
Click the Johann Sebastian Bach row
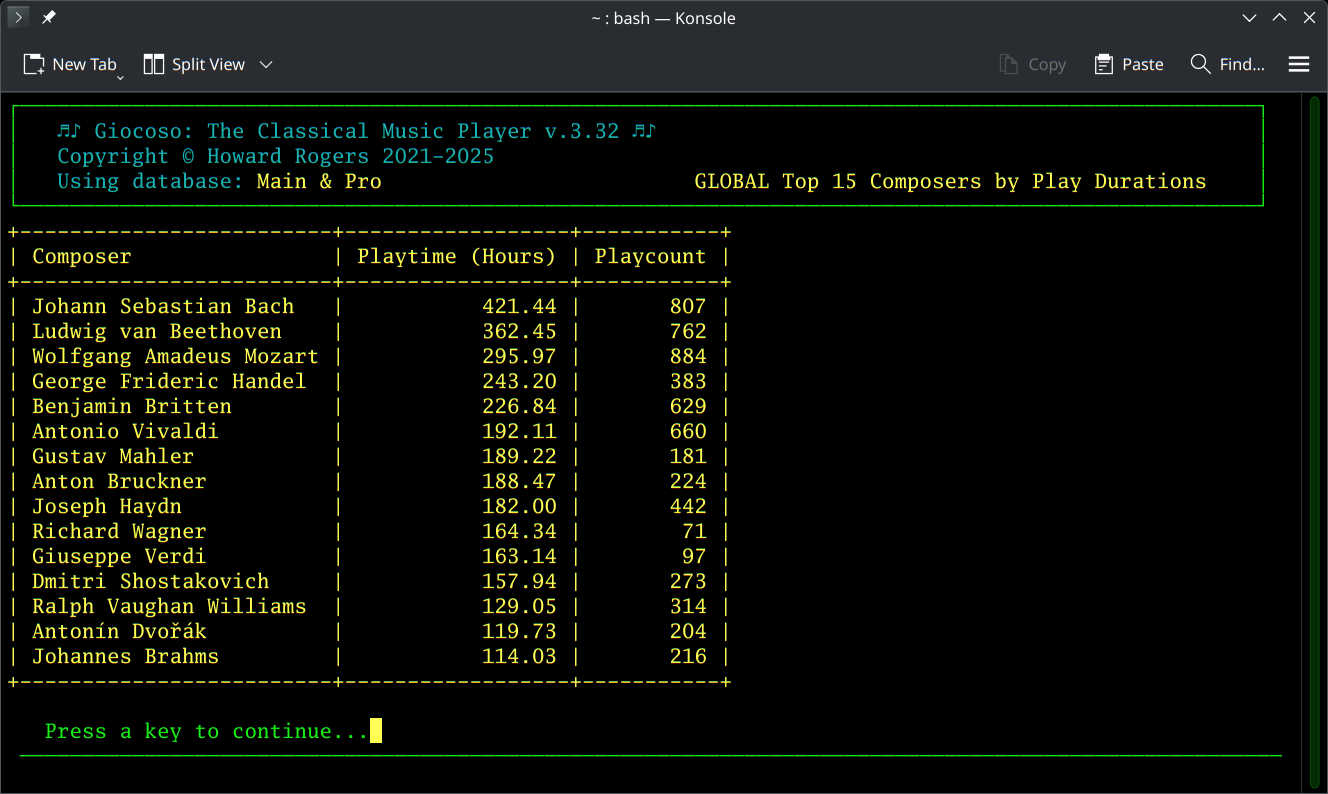click(163, 306)
